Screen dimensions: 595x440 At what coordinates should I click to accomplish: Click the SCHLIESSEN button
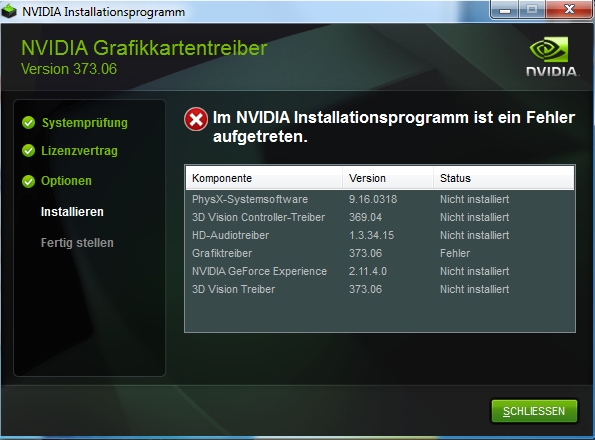tap(534, 411)
